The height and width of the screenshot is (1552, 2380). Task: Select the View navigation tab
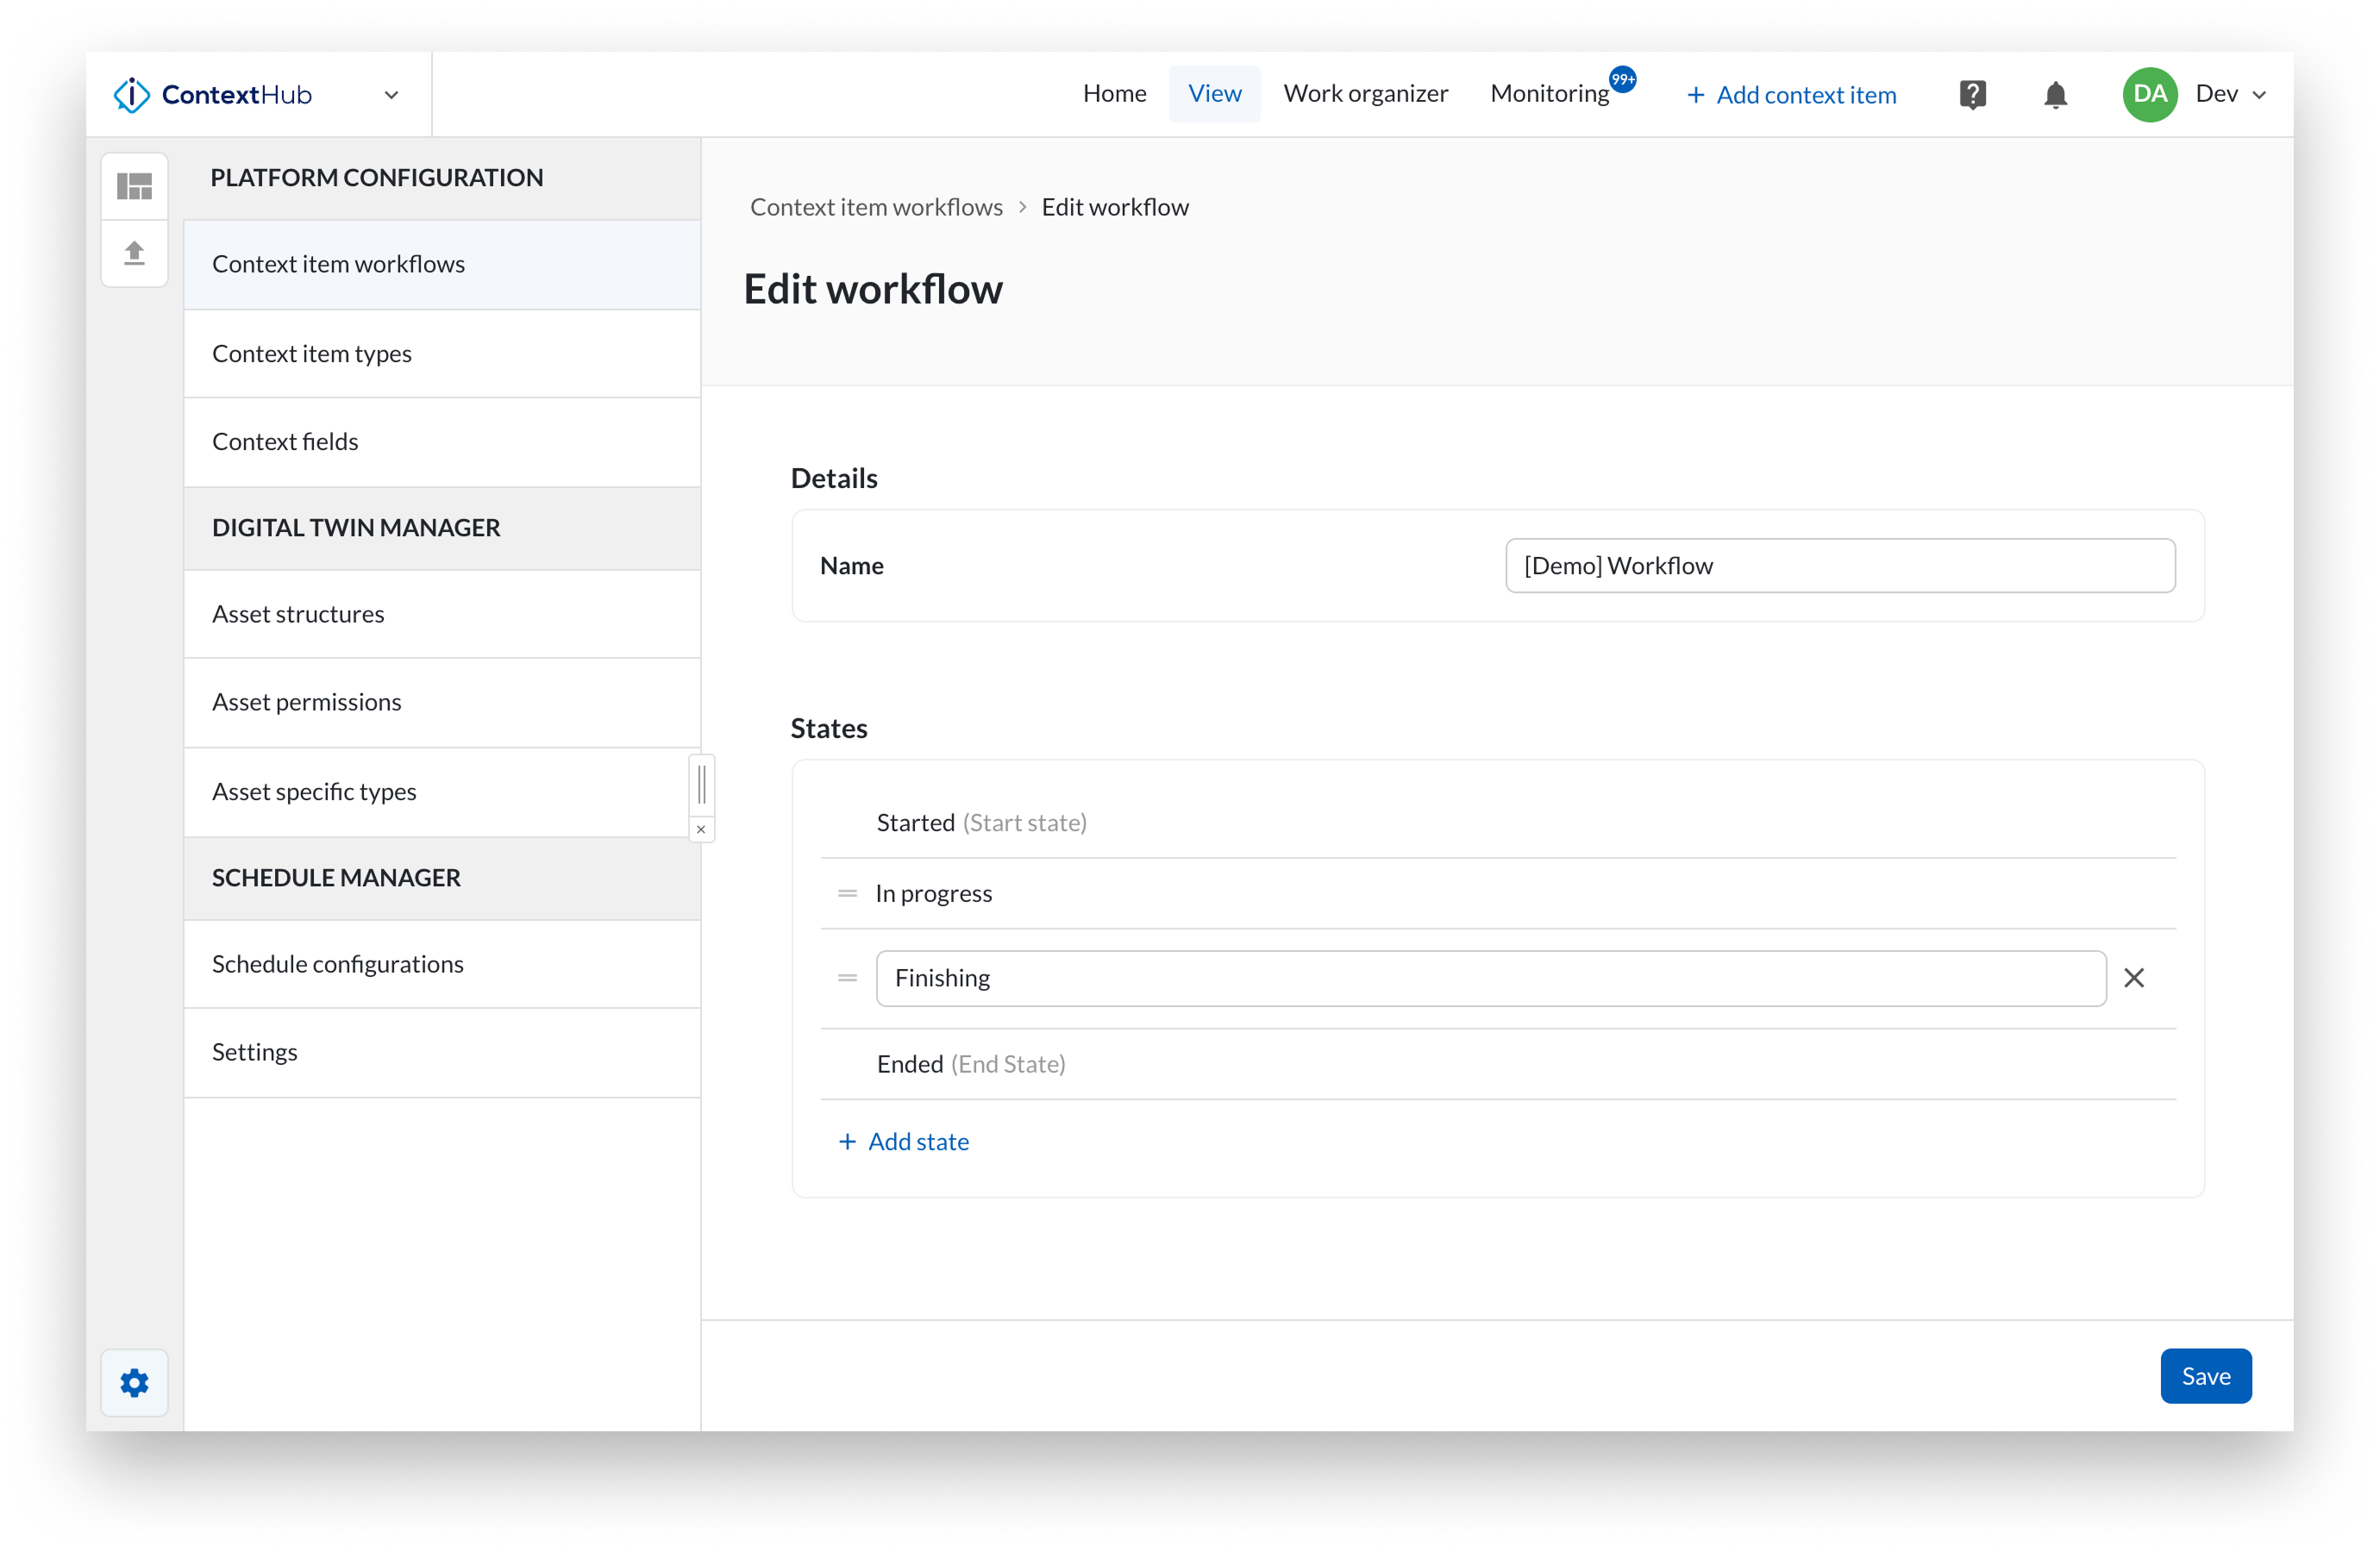click(x=1214, y=94)
